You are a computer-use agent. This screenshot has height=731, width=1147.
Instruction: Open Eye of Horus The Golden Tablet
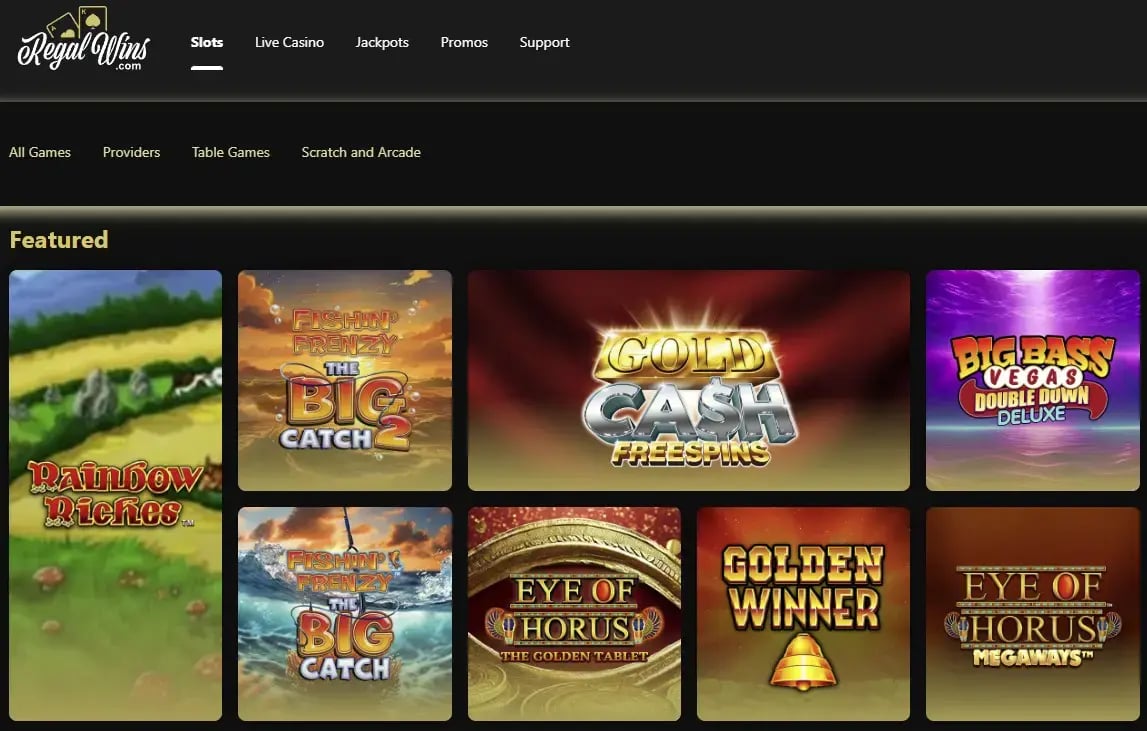coord(574,614)
